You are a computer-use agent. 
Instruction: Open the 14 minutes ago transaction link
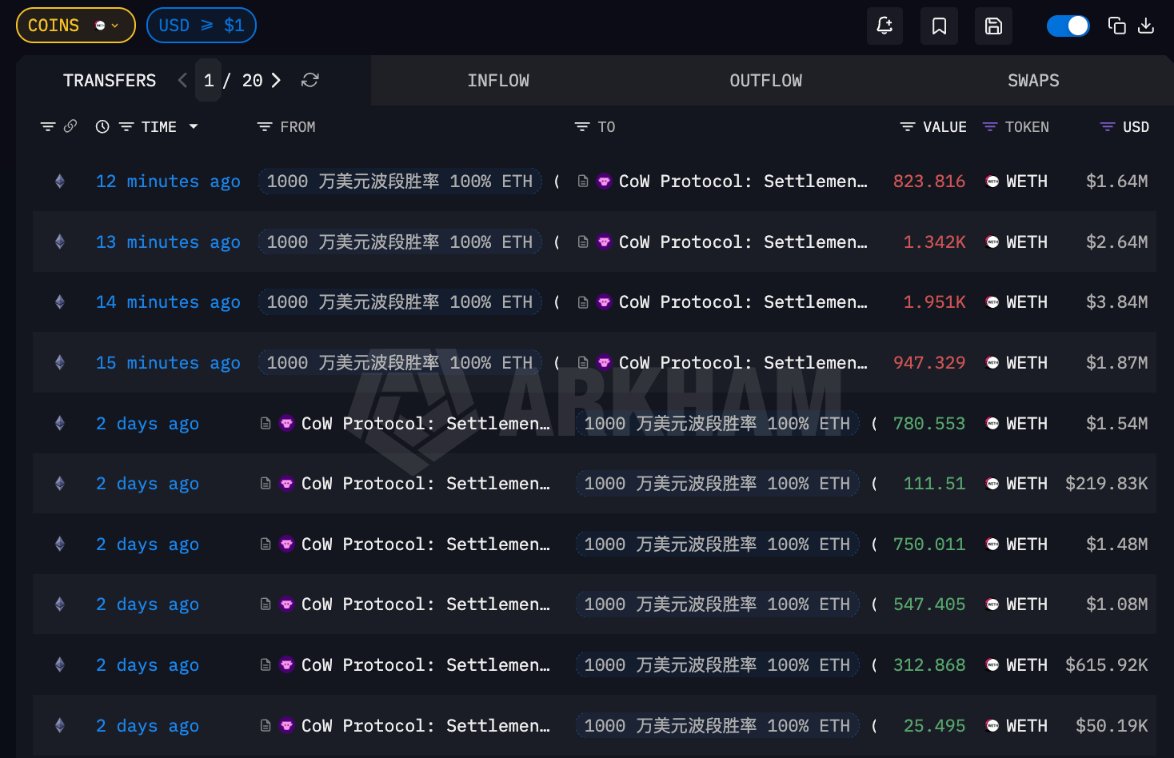point(168,302)
